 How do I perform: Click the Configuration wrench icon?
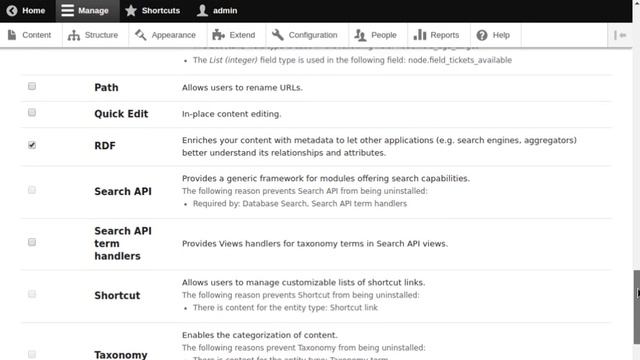(x=278, y=35)
